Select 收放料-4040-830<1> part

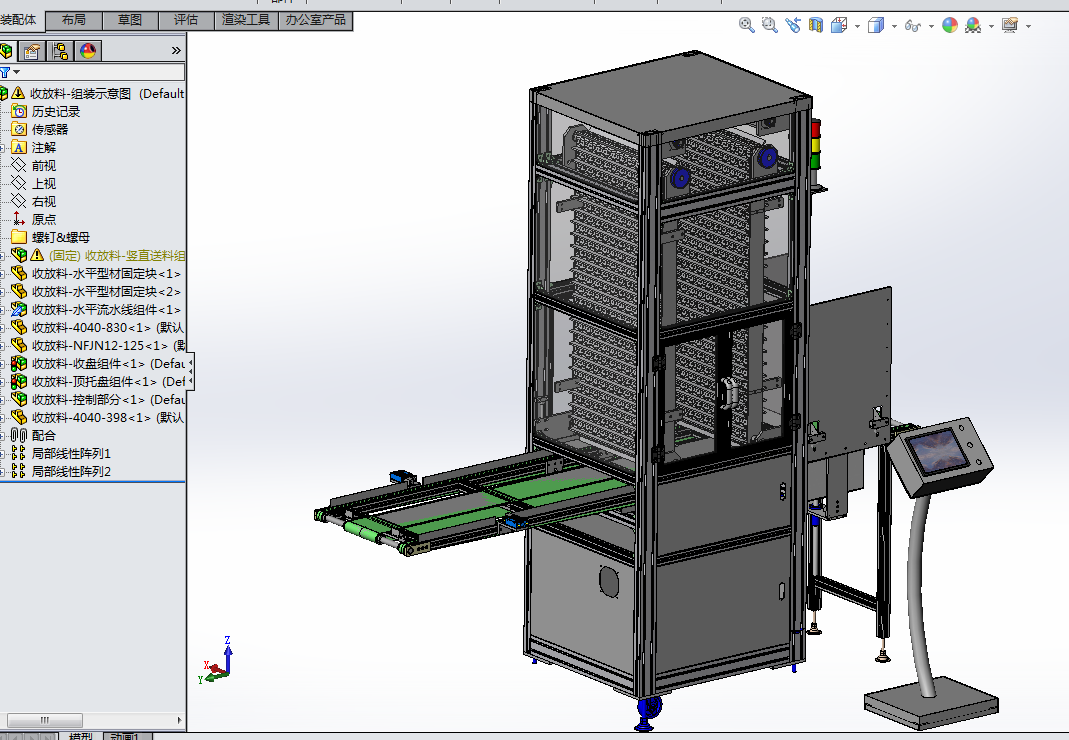[108, 327]
